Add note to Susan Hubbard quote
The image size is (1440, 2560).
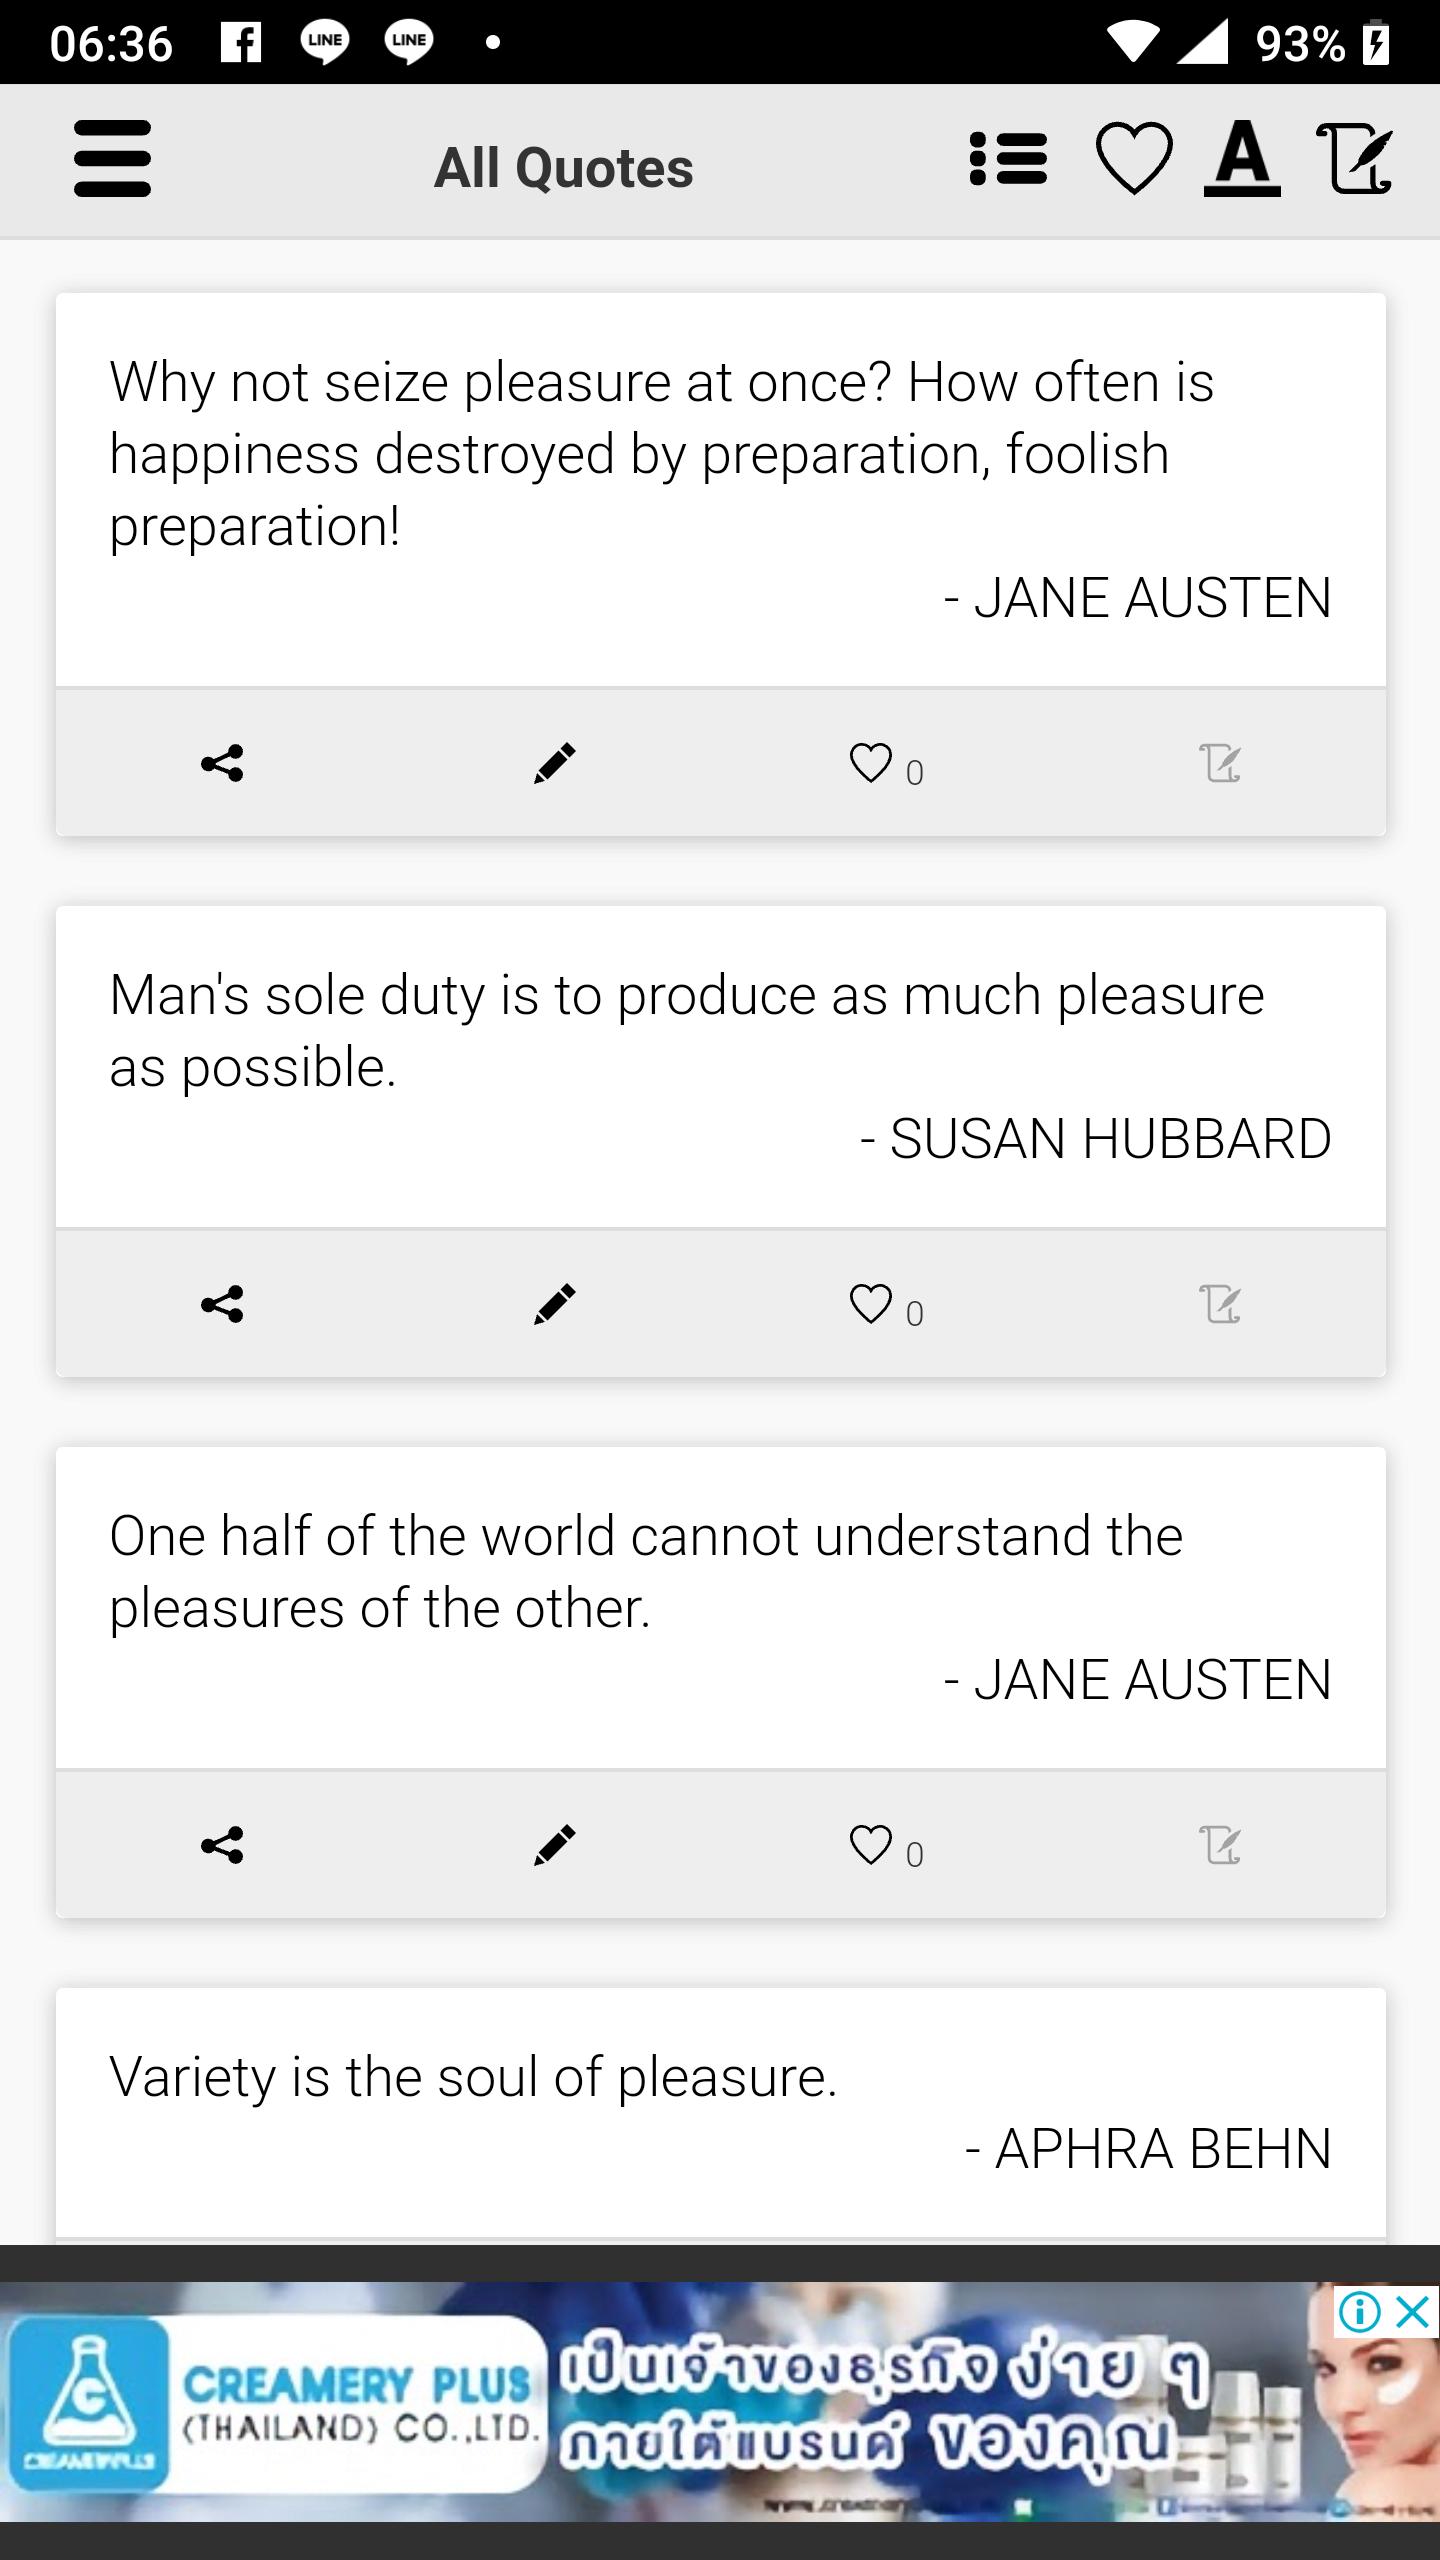coord(1220,1304)
